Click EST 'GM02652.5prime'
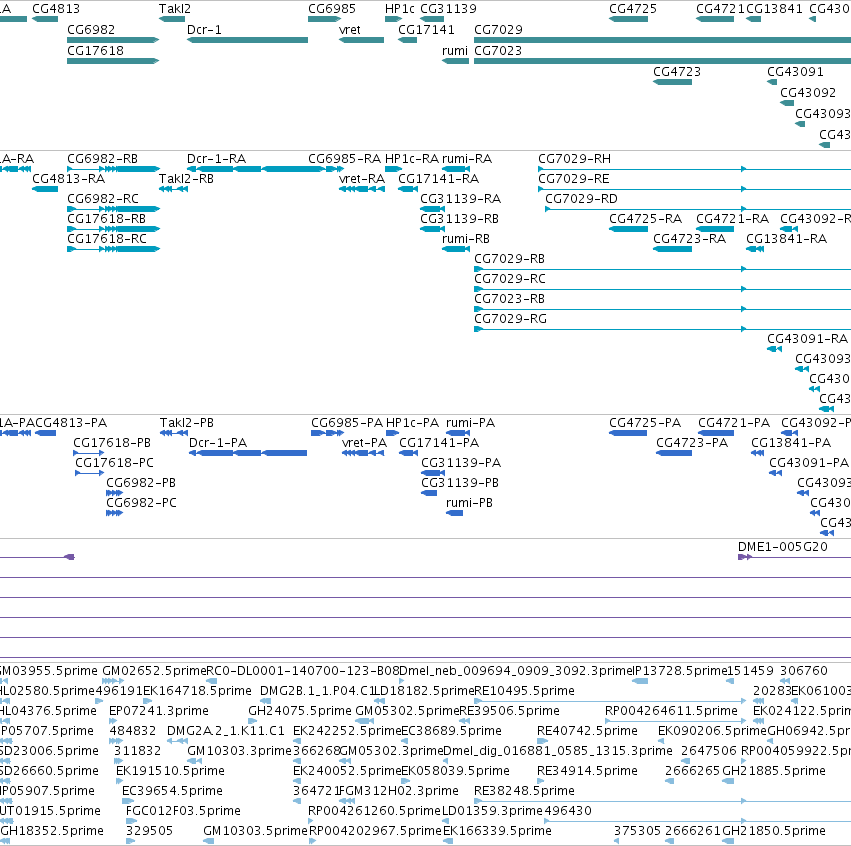Screen dimensions: 851x846 (154, 671)
